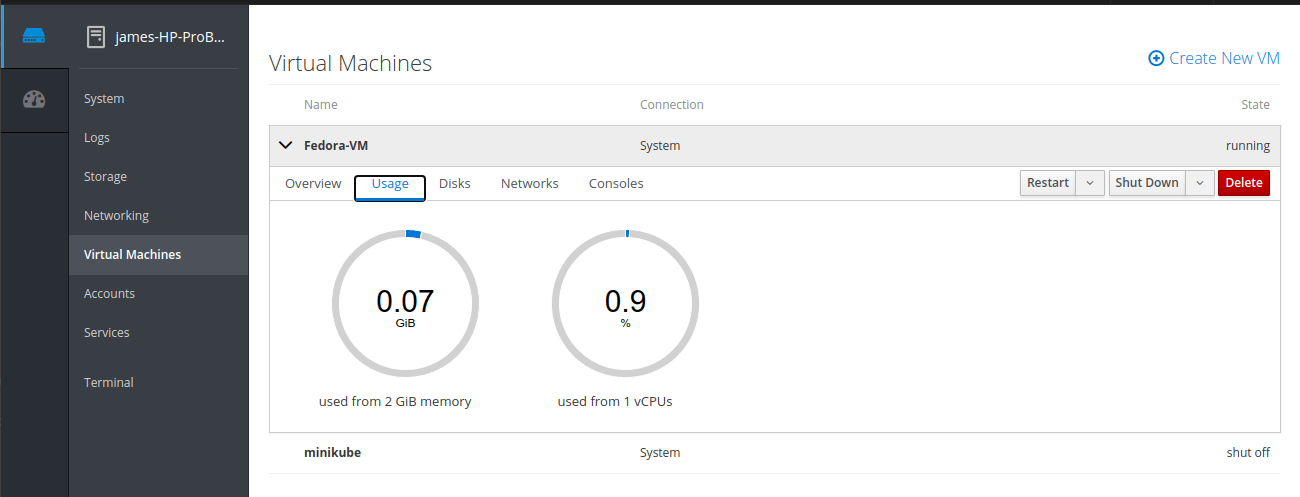Switch to the Overview tab
Viewport: 1300px width, 497px height.
click(x=313, y=184)
